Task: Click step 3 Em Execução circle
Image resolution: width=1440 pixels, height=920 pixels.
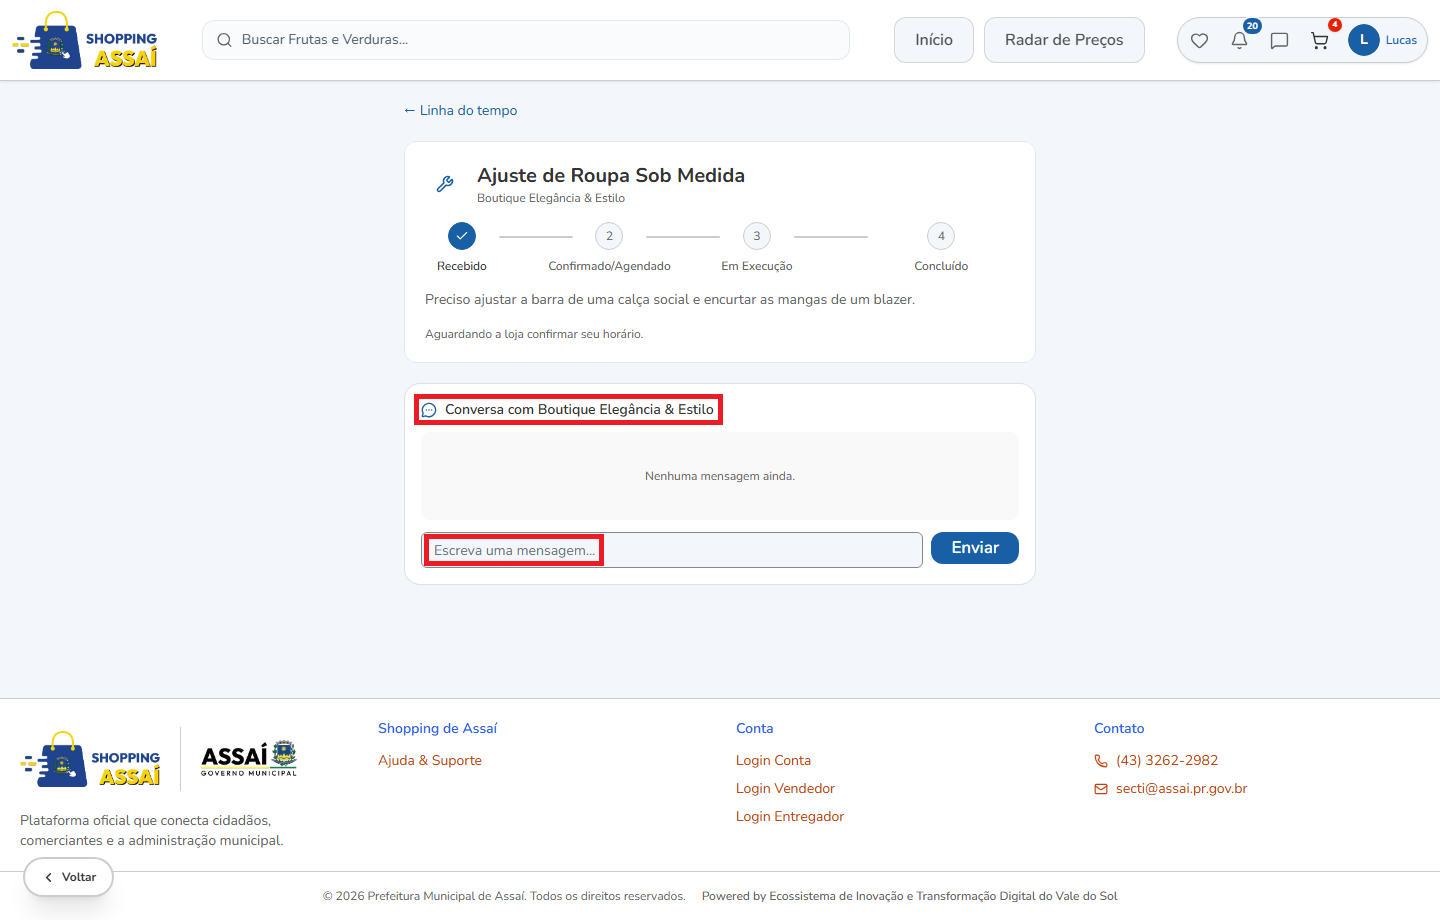Action: tap(757, 236)
